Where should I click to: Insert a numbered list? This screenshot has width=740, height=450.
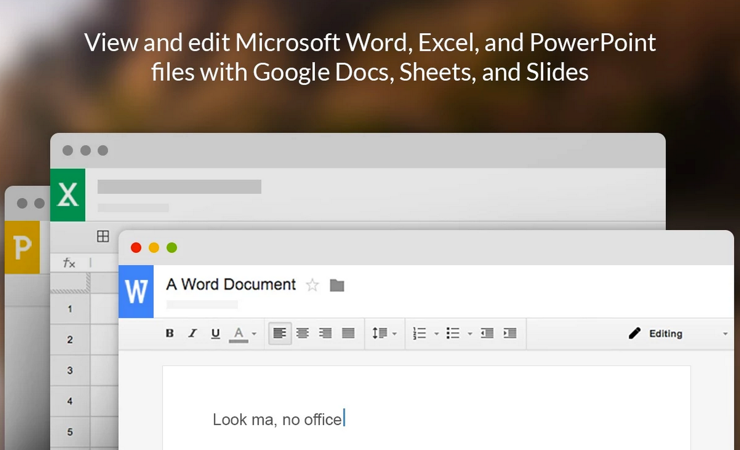(x=420, y=333)
